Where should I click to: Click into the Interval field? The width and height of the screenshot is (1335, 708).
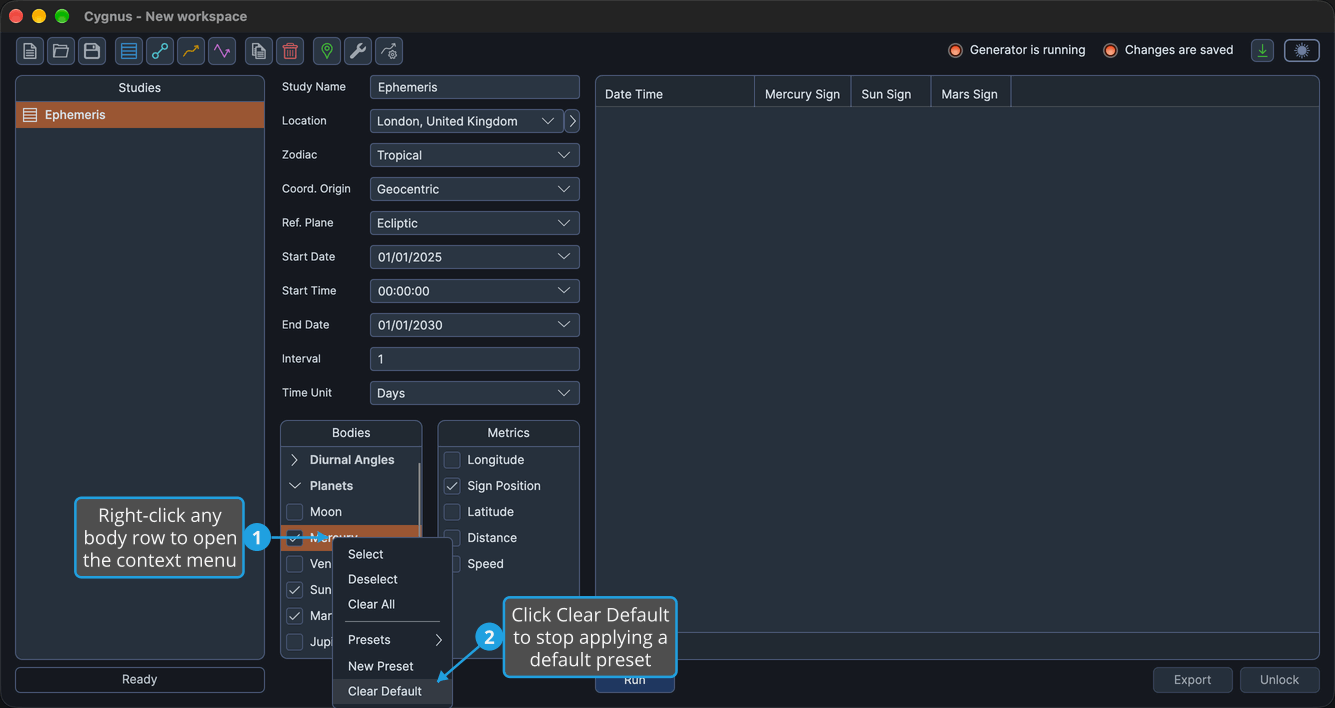475,359
